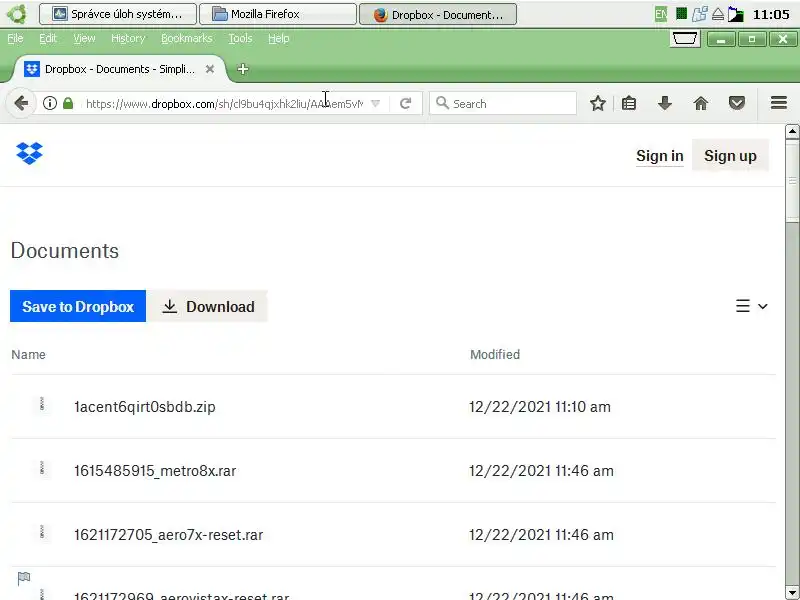Viewport: 800px width, 600px height.
Task: Click the 11:05 clock
Action: point(771,14)
